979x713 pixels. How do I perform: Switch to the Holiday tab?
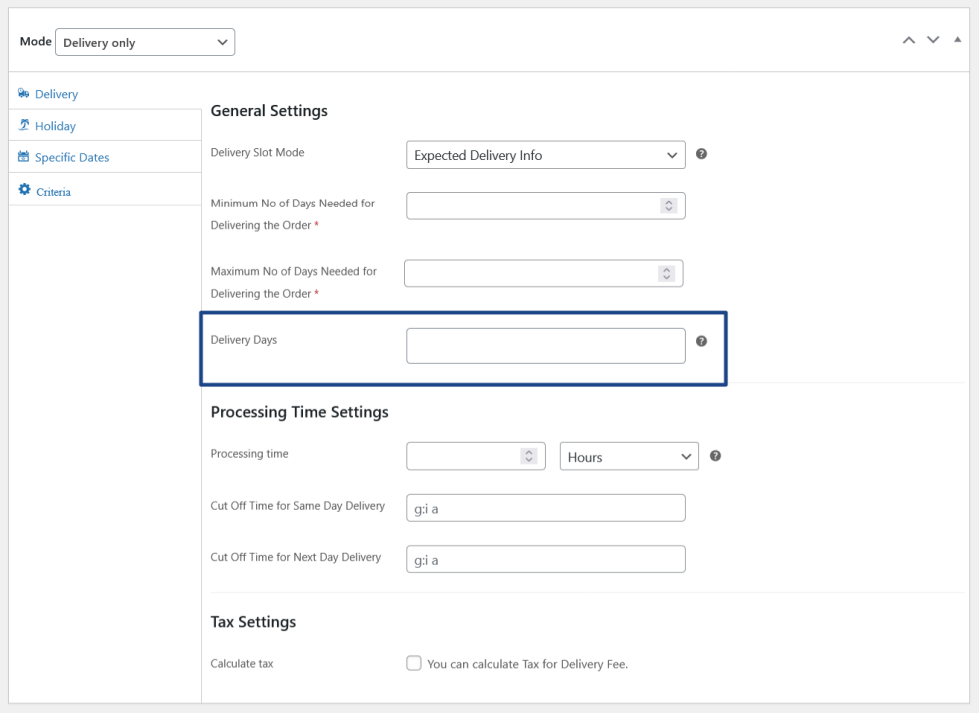click(x=55, y=126)
